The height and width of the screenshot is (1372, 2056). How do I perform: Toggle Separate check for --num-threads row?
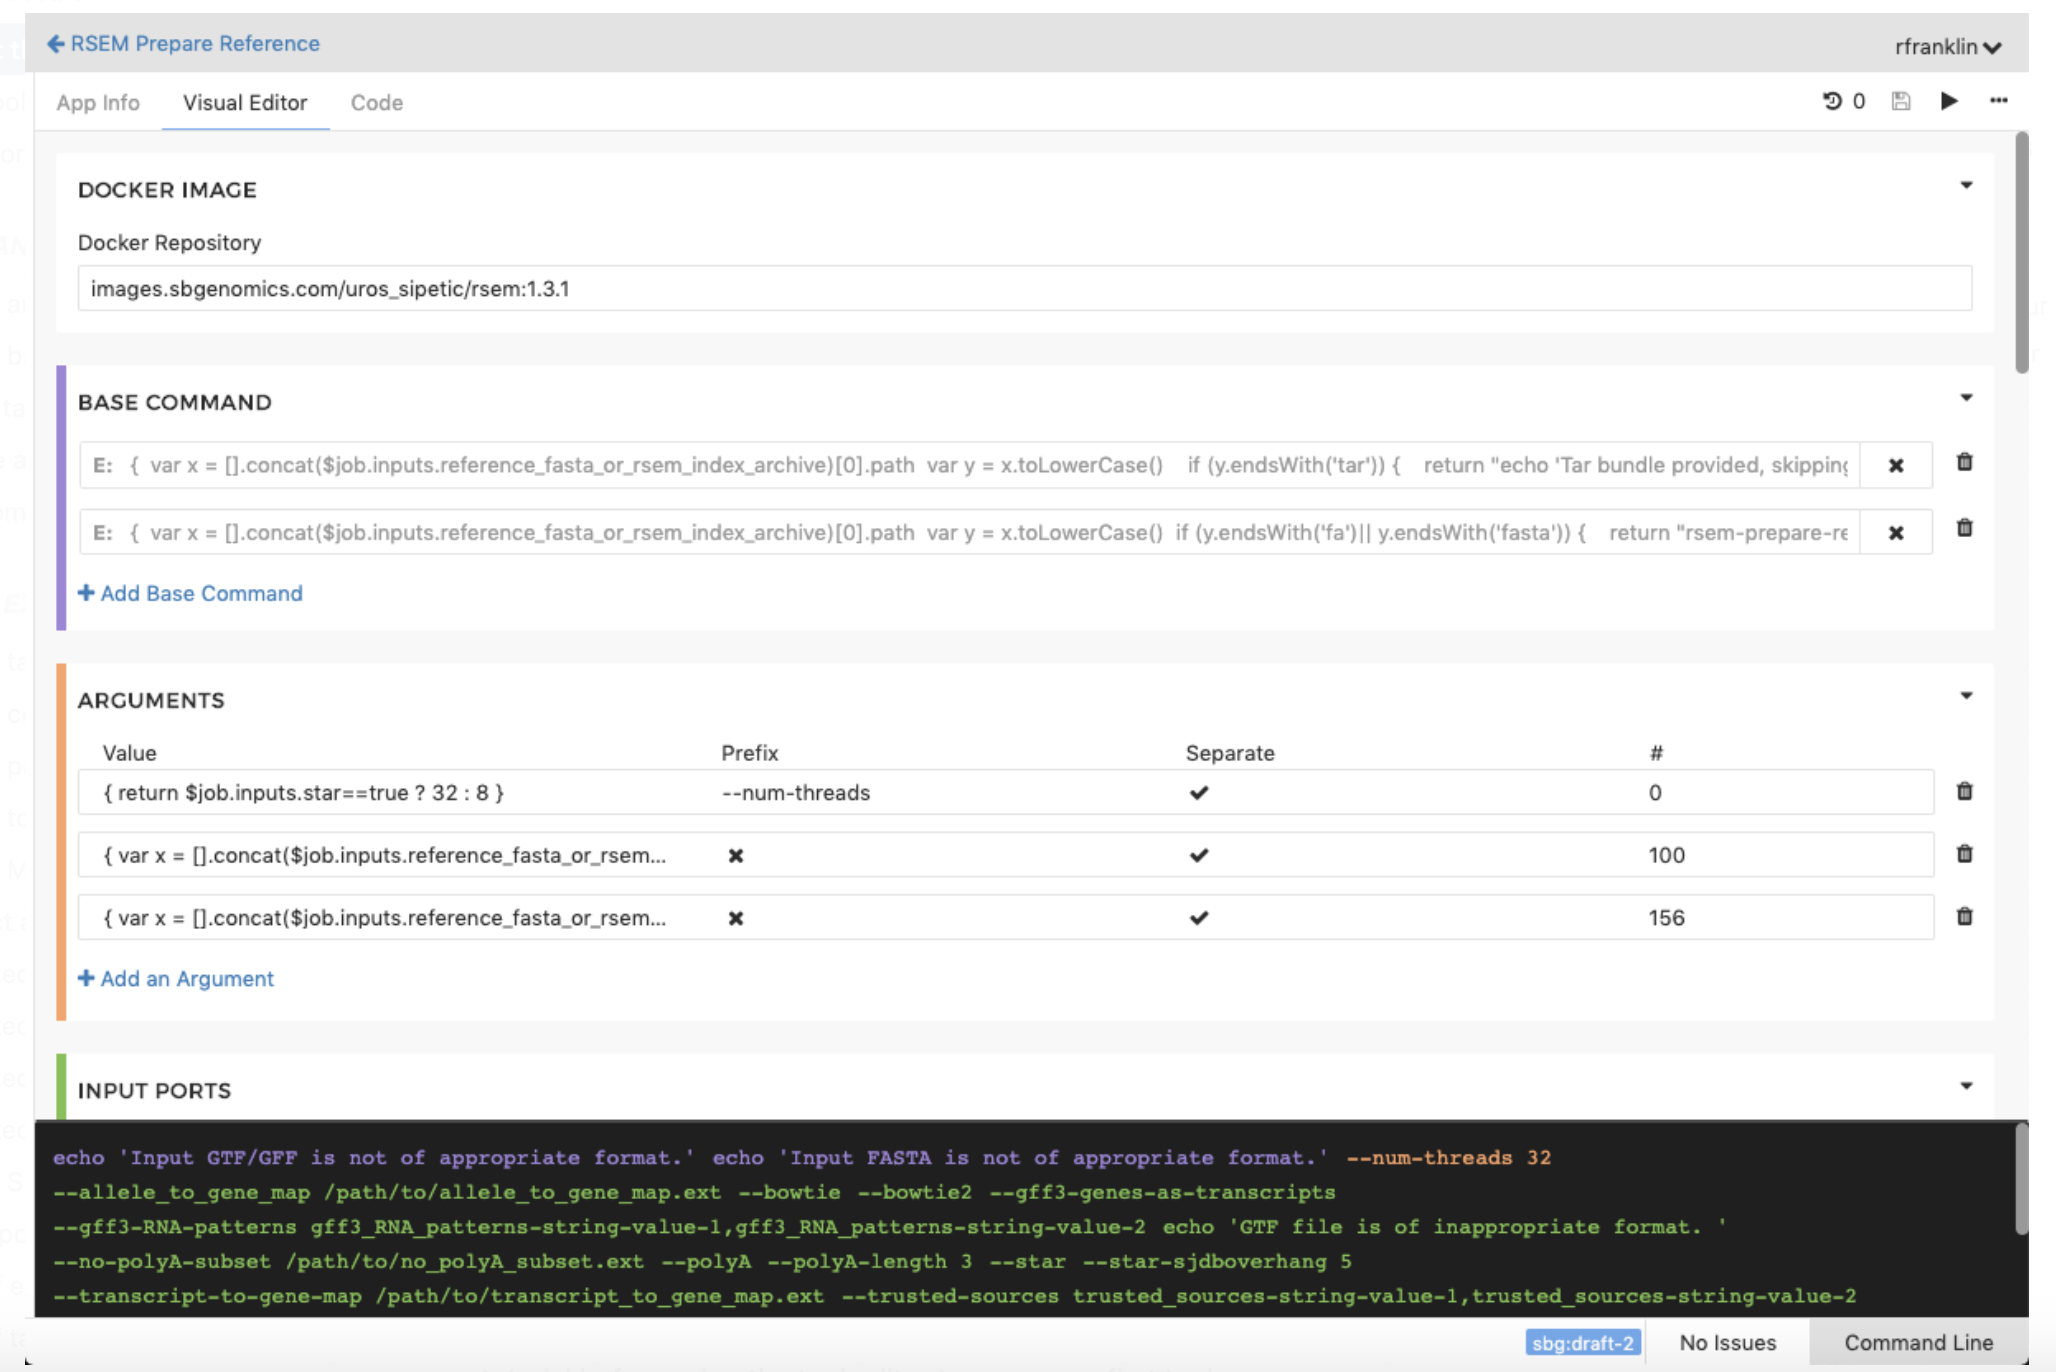point(1199,793)
